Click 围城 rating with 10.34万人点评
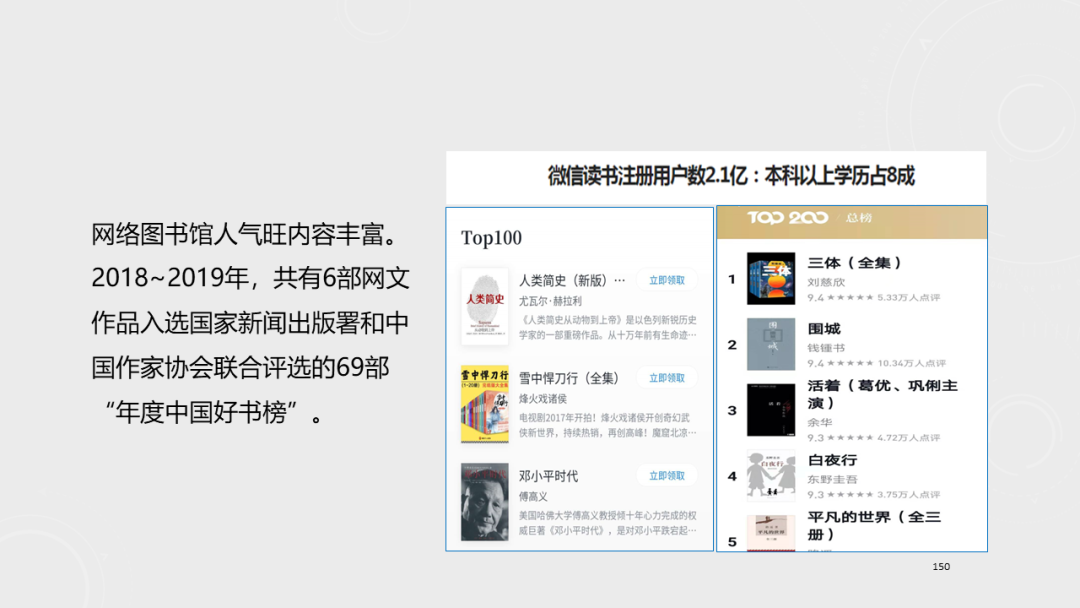Screen dimensions: 1080x608 (x=877, y=363)
